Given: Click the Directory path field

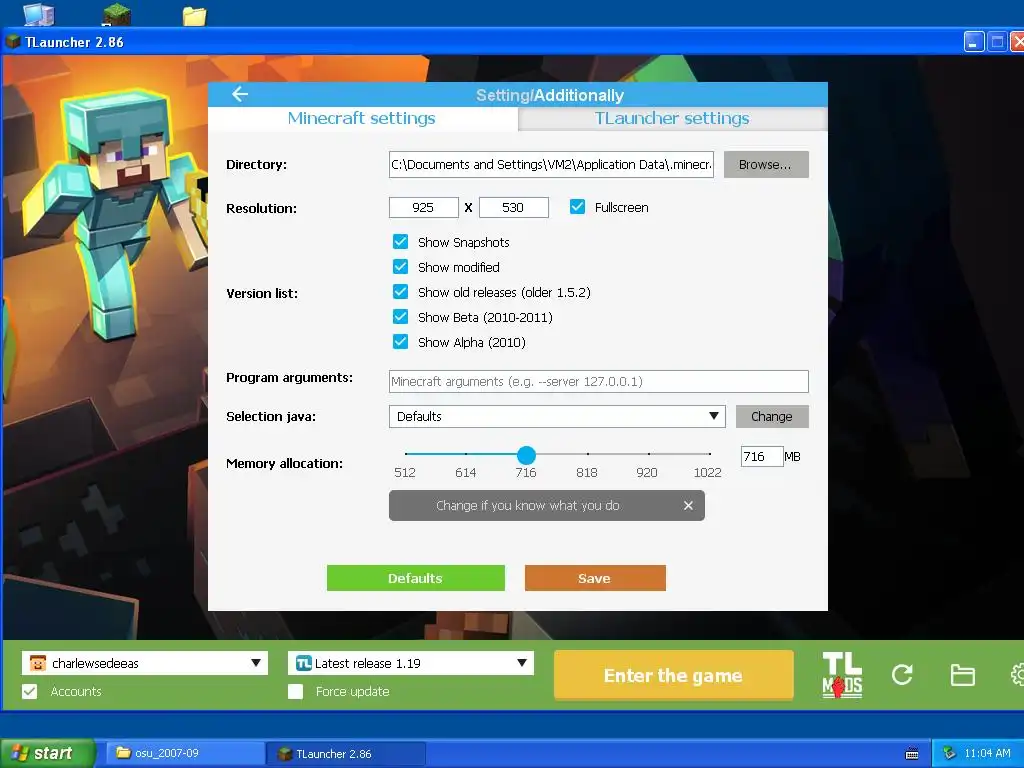Looking at the screenshot, I should click(551, 165).
